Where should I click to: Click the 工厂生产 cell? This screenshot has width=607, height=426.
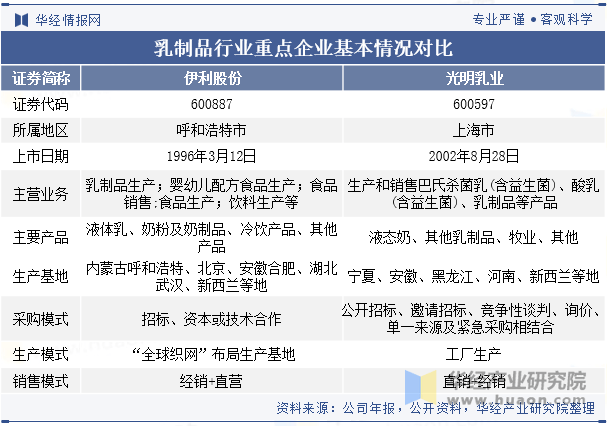click(x=474, y=354)
